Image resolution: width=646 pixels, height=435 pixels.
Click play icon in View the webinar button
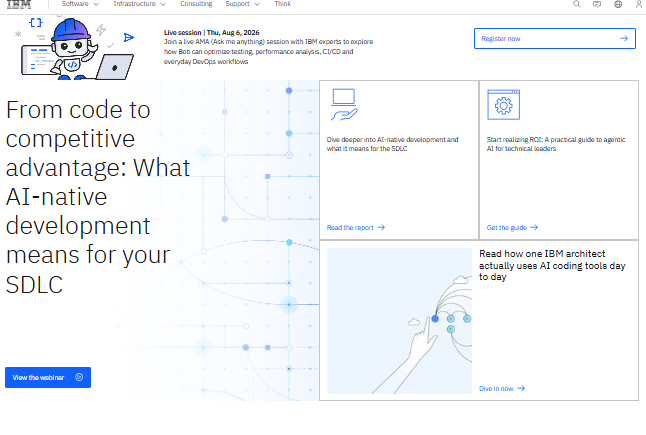click(79, 377)
